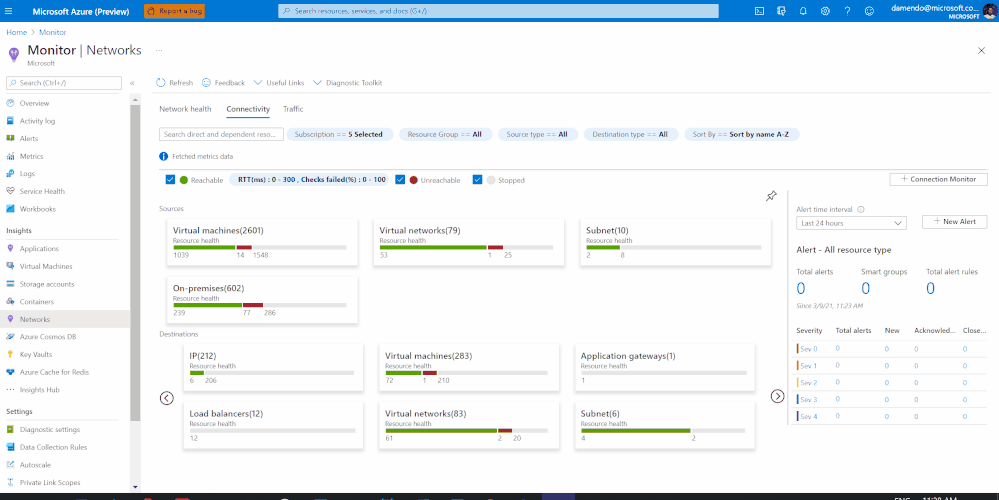
Task: Open feedback smiley icon in header
Action: click(870, 11)
